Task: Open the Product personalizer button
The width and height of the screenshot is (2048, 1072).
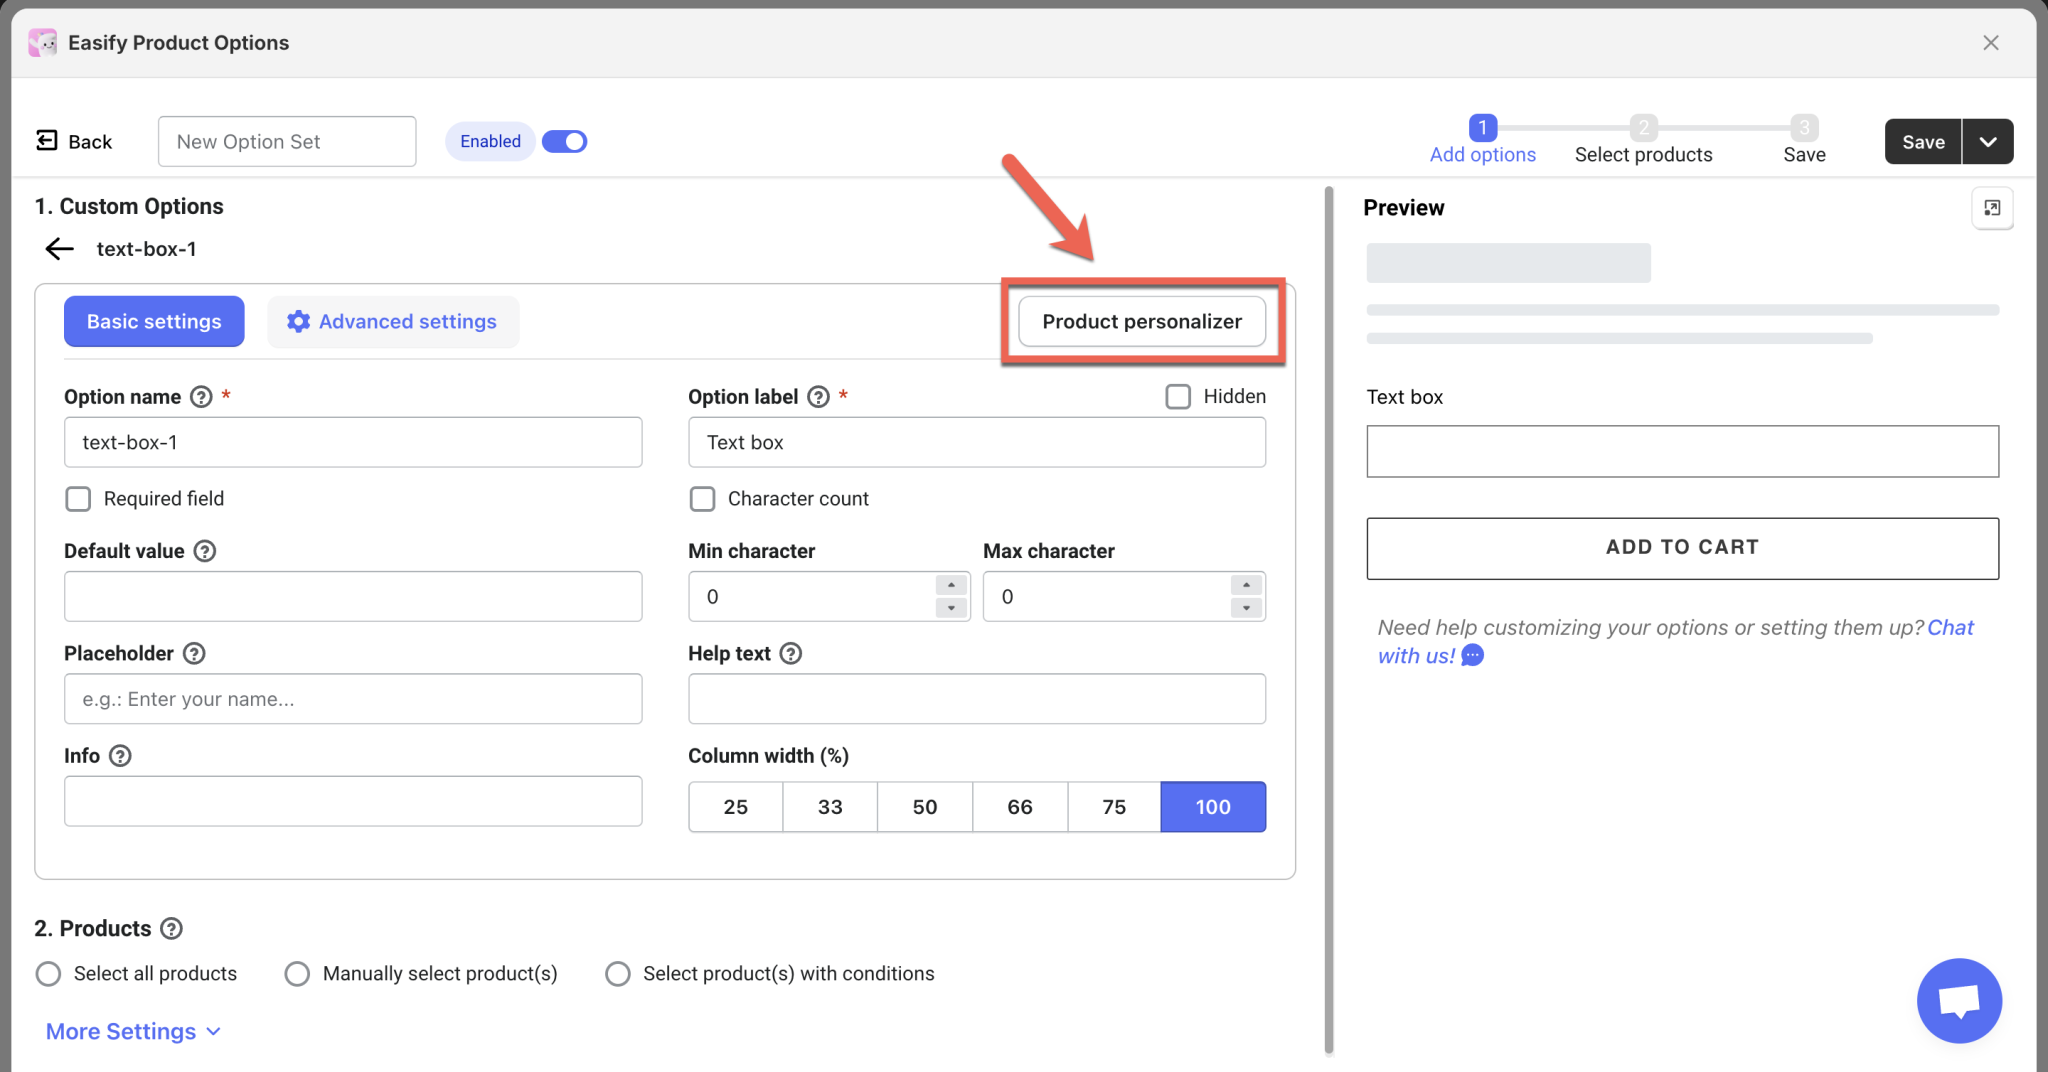Action: click(x=1142, y=322)
